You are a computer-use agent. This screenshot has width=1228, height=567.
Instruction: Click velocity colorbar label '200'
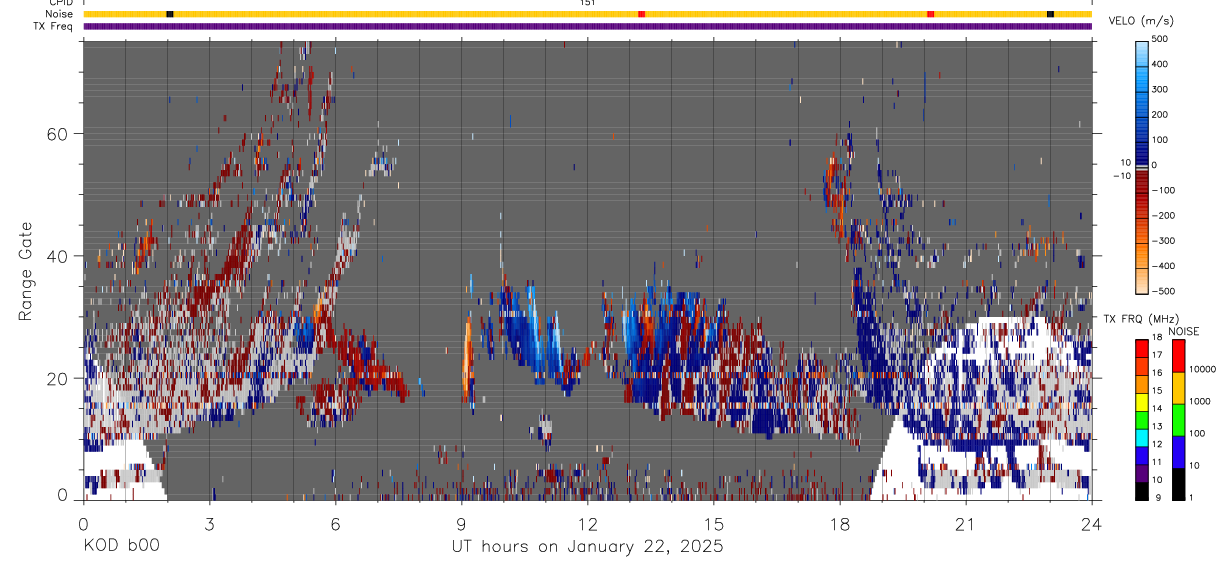(x=1162, y=114)
